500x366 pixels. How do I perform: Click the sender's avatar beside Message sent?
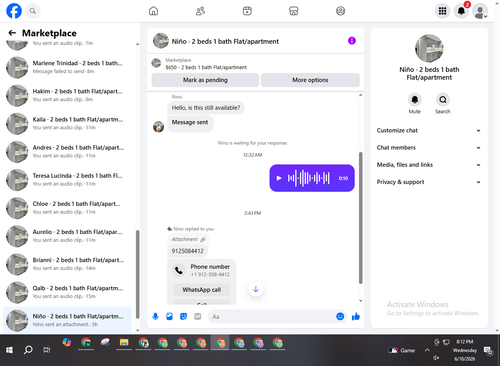click(x=158, y=127)
